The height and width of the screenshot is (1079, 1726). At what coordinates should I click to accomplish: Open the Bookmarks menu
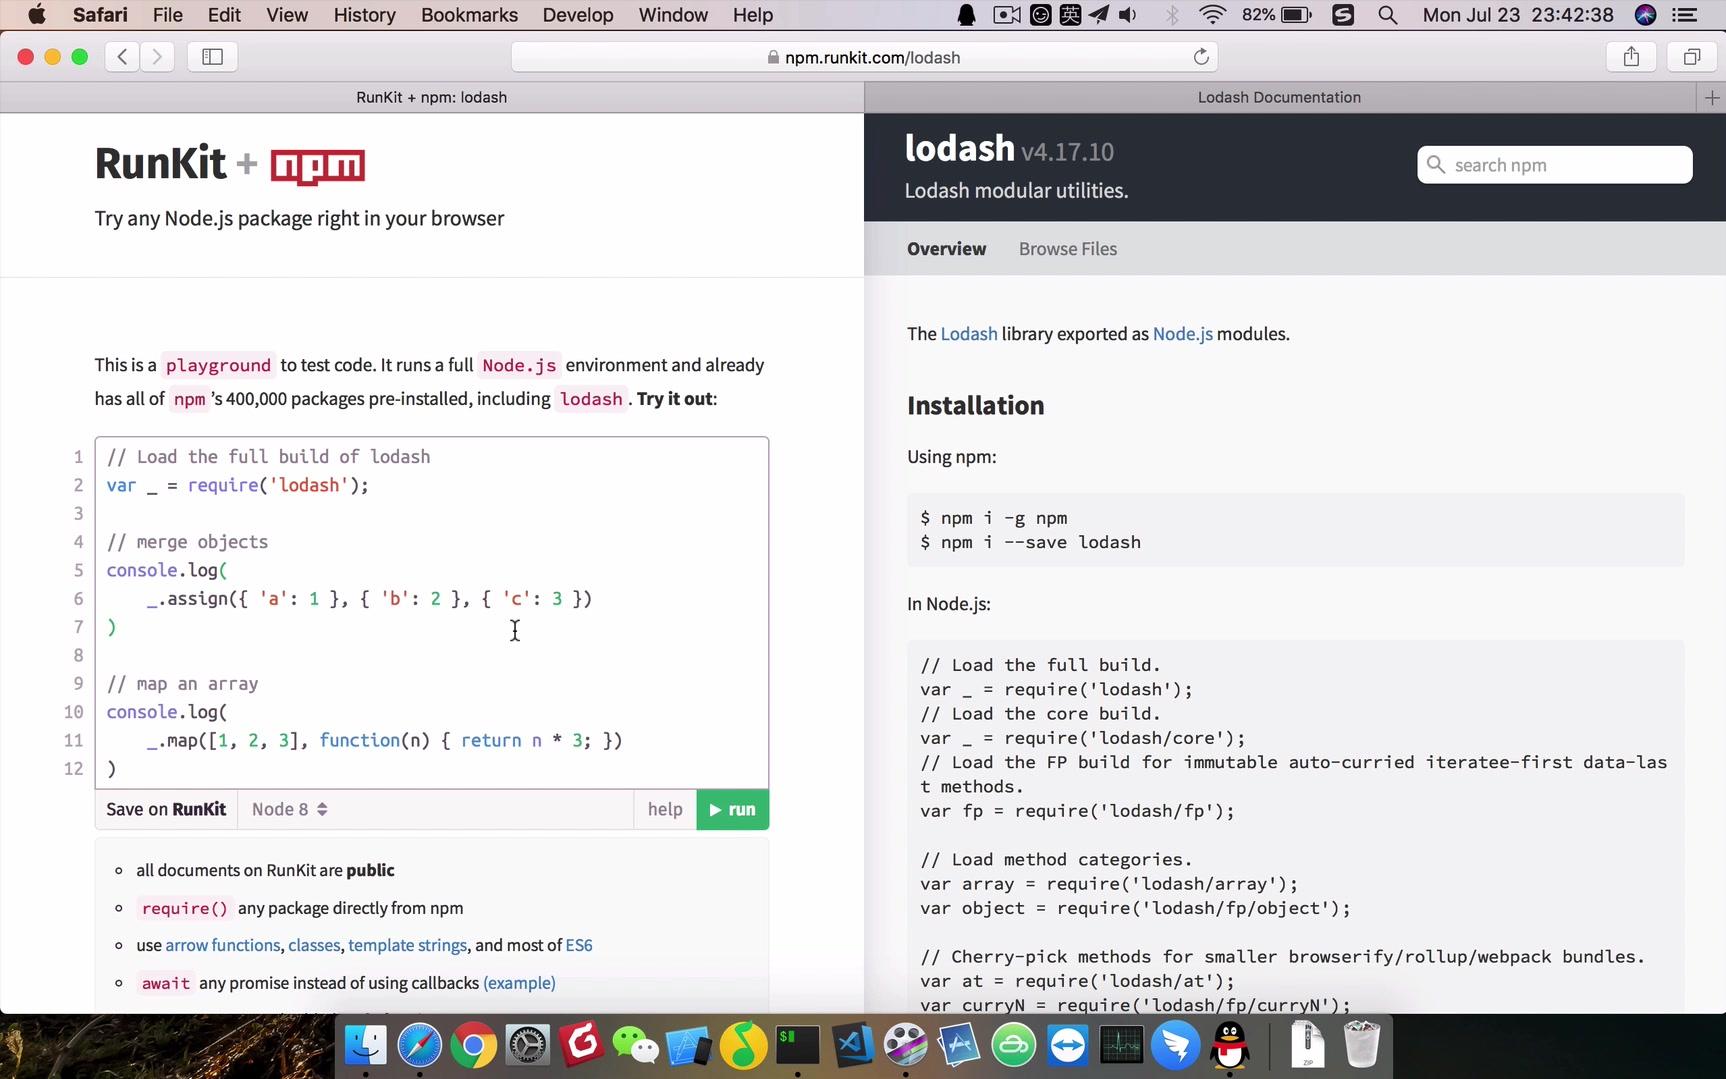click(x=469, y=15)
